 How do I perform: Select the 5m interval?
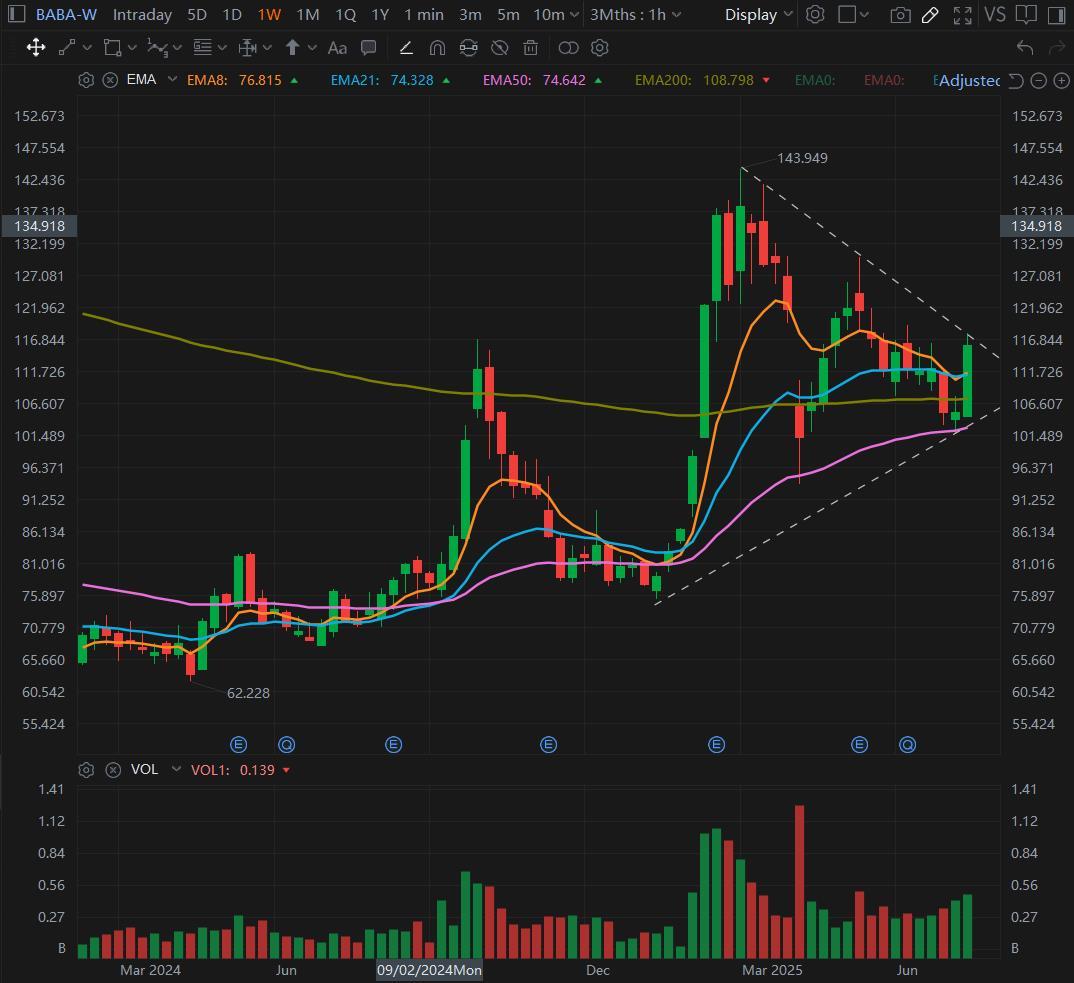508,14
